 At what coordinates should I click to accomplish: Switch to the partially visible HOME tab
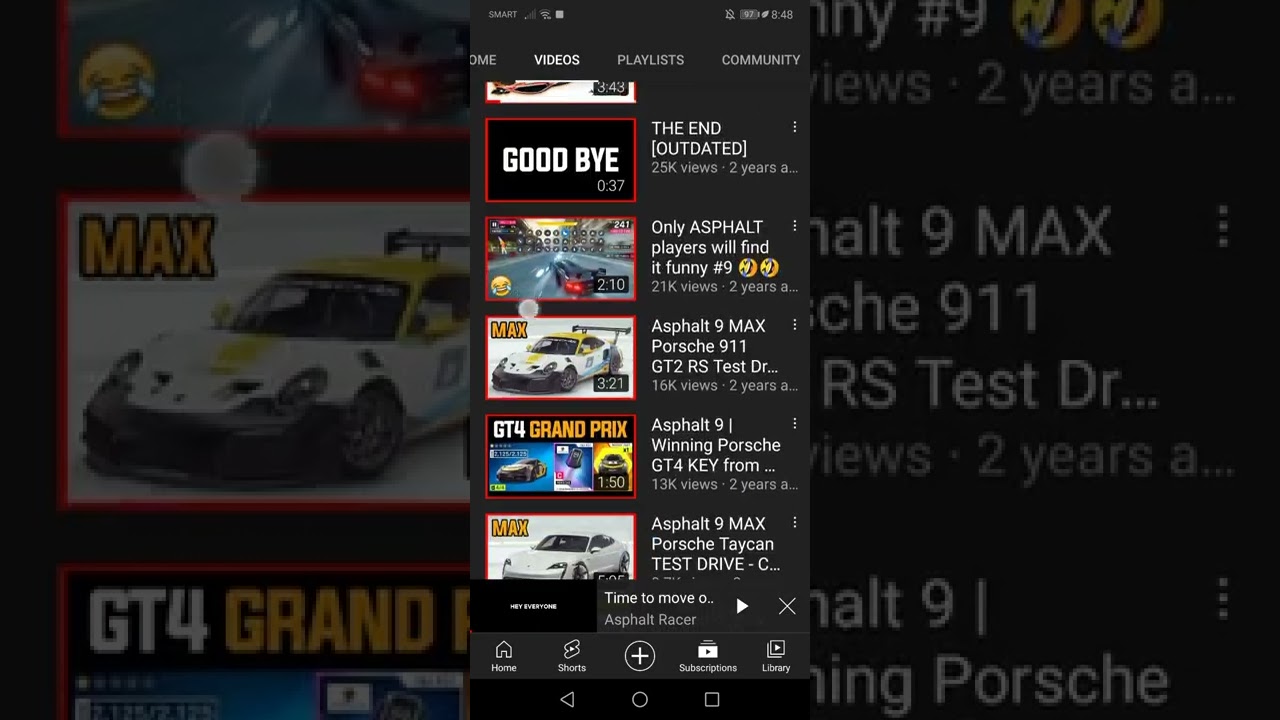483,60
